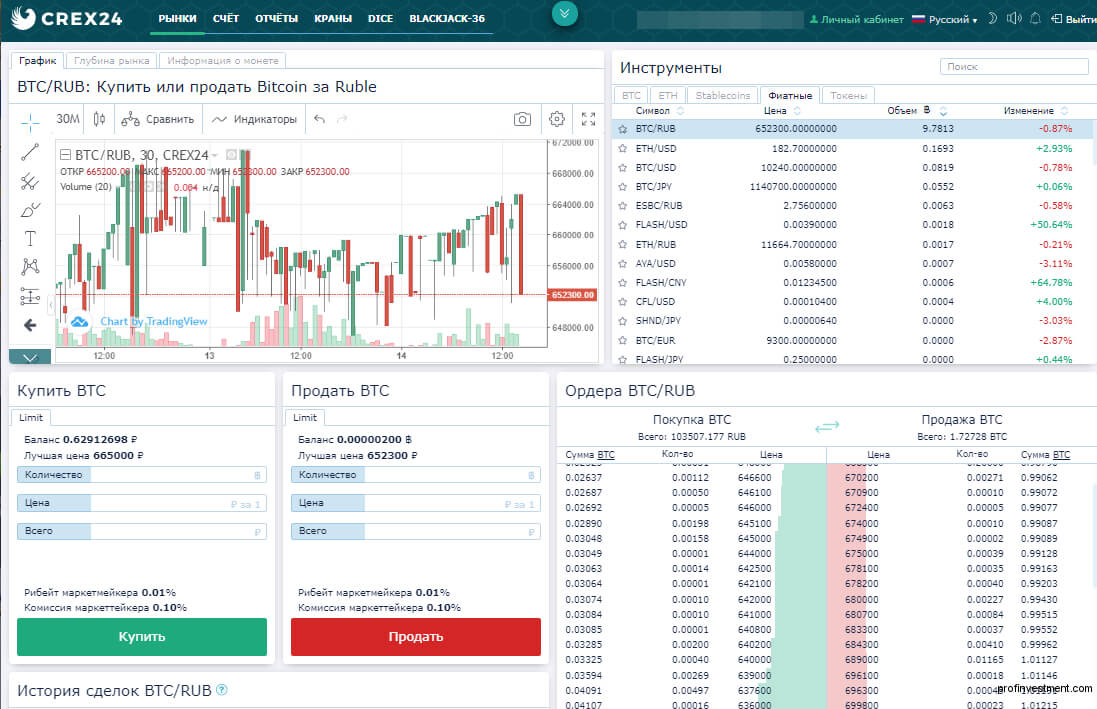The width and height of the screenshot is (1097, 709).
Task: Sort instruments by Изменение
Action: pos(1035,111)
